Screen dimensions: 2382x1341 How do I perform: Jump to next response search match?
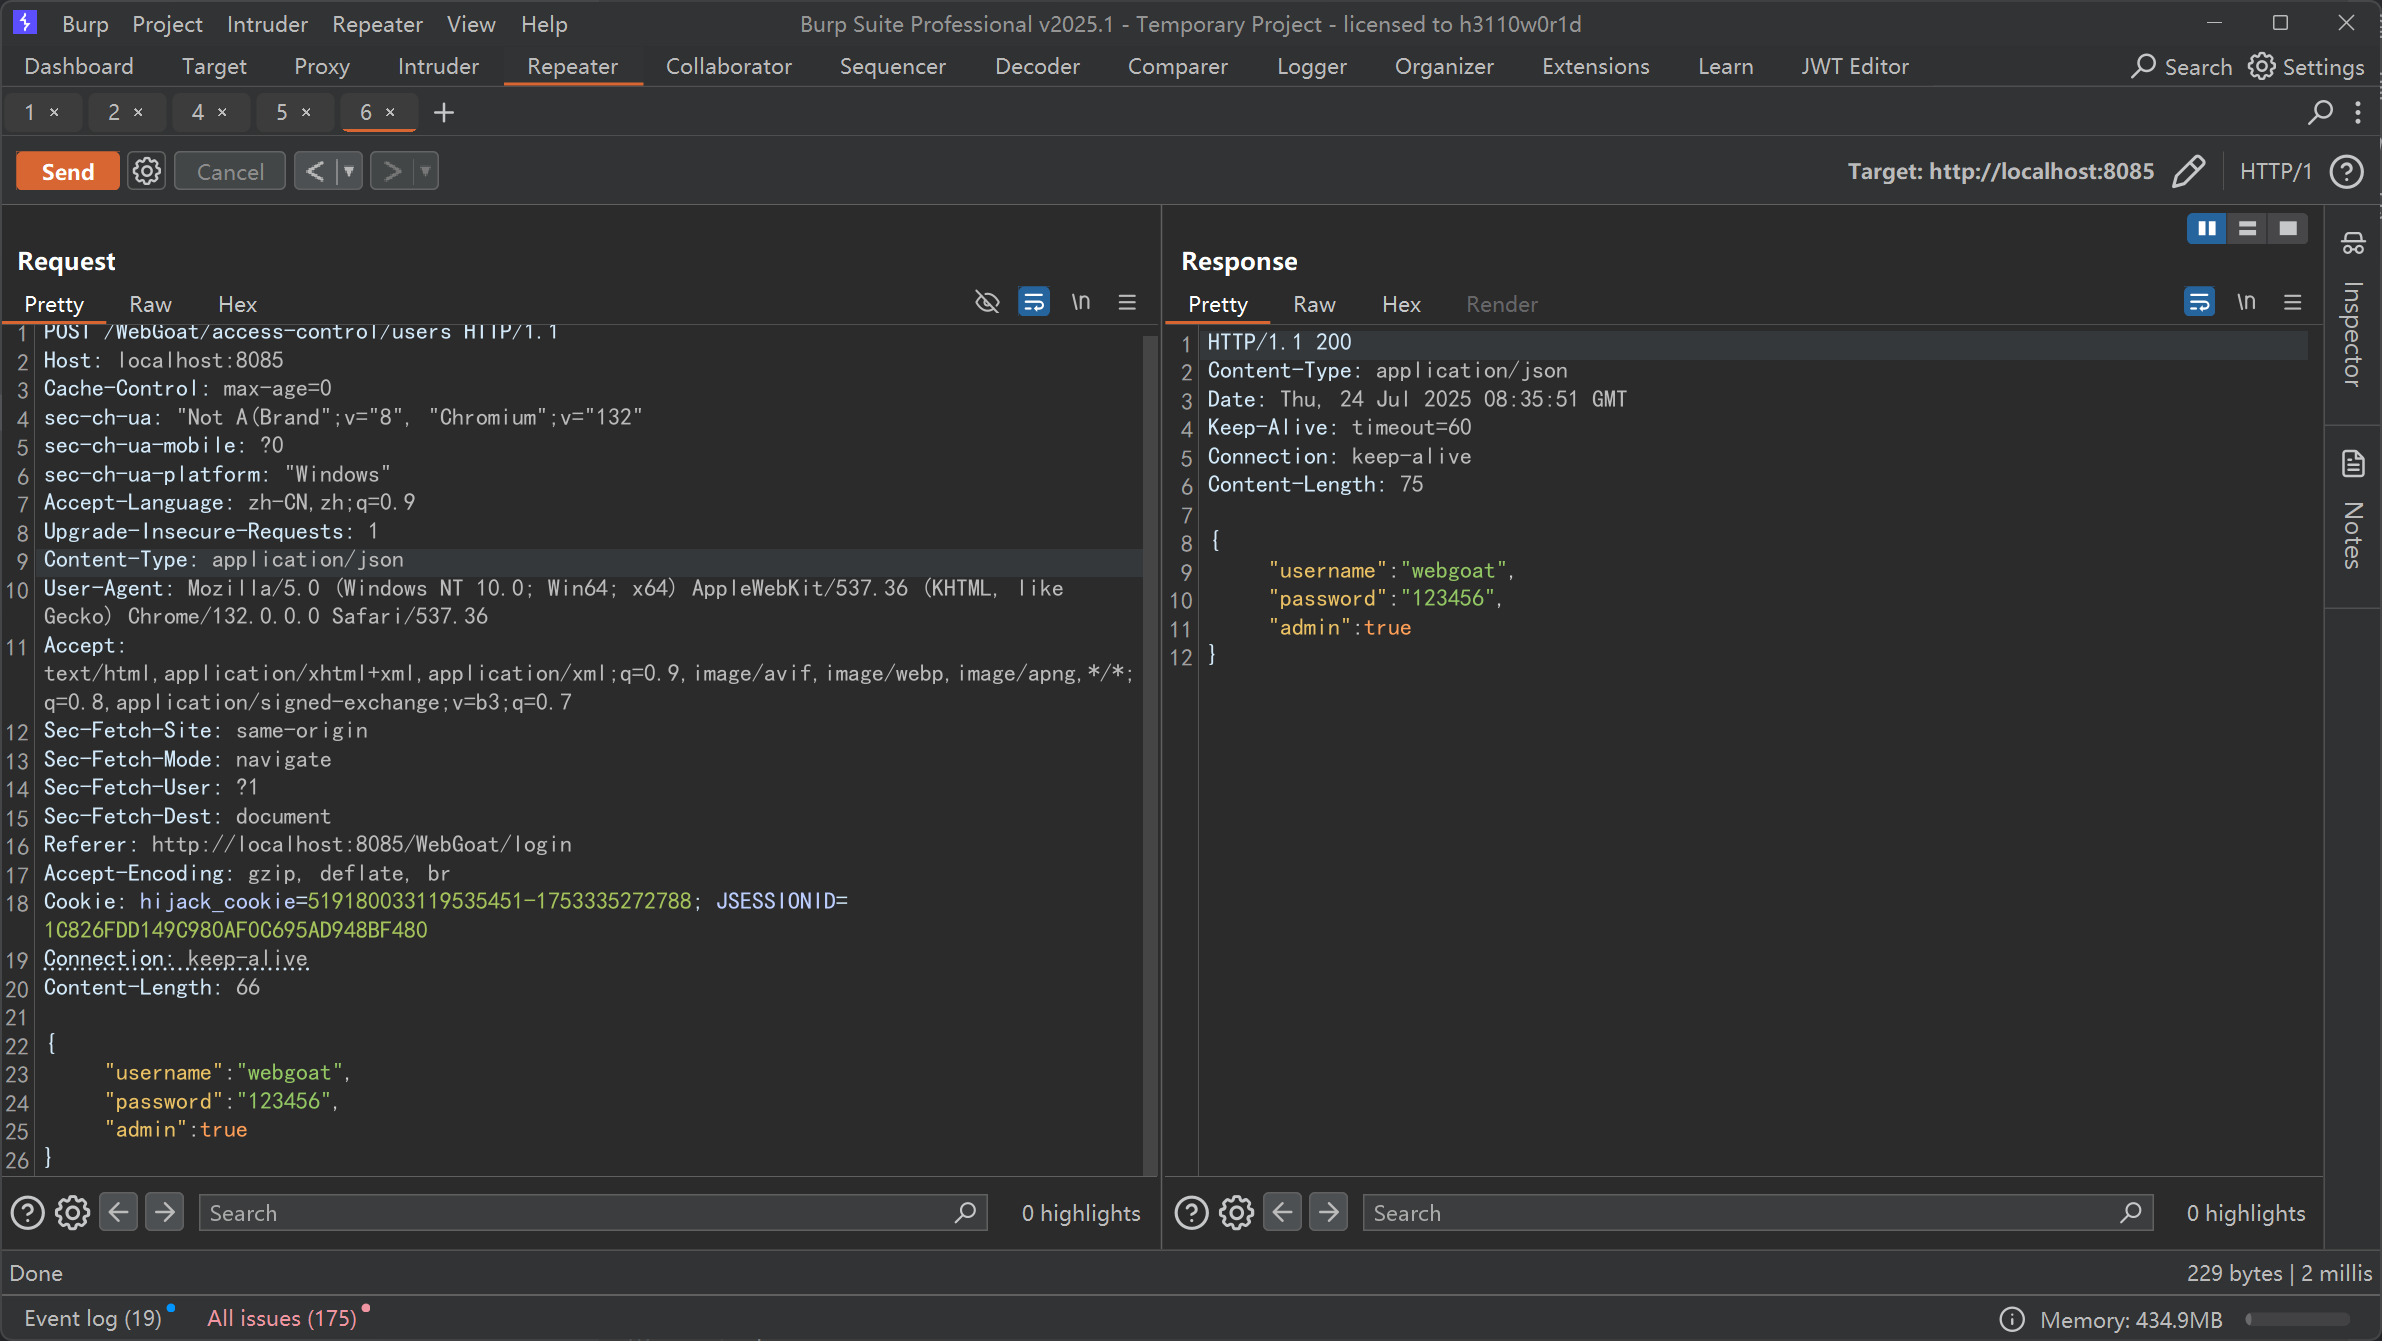[x=1328, y=1212]
